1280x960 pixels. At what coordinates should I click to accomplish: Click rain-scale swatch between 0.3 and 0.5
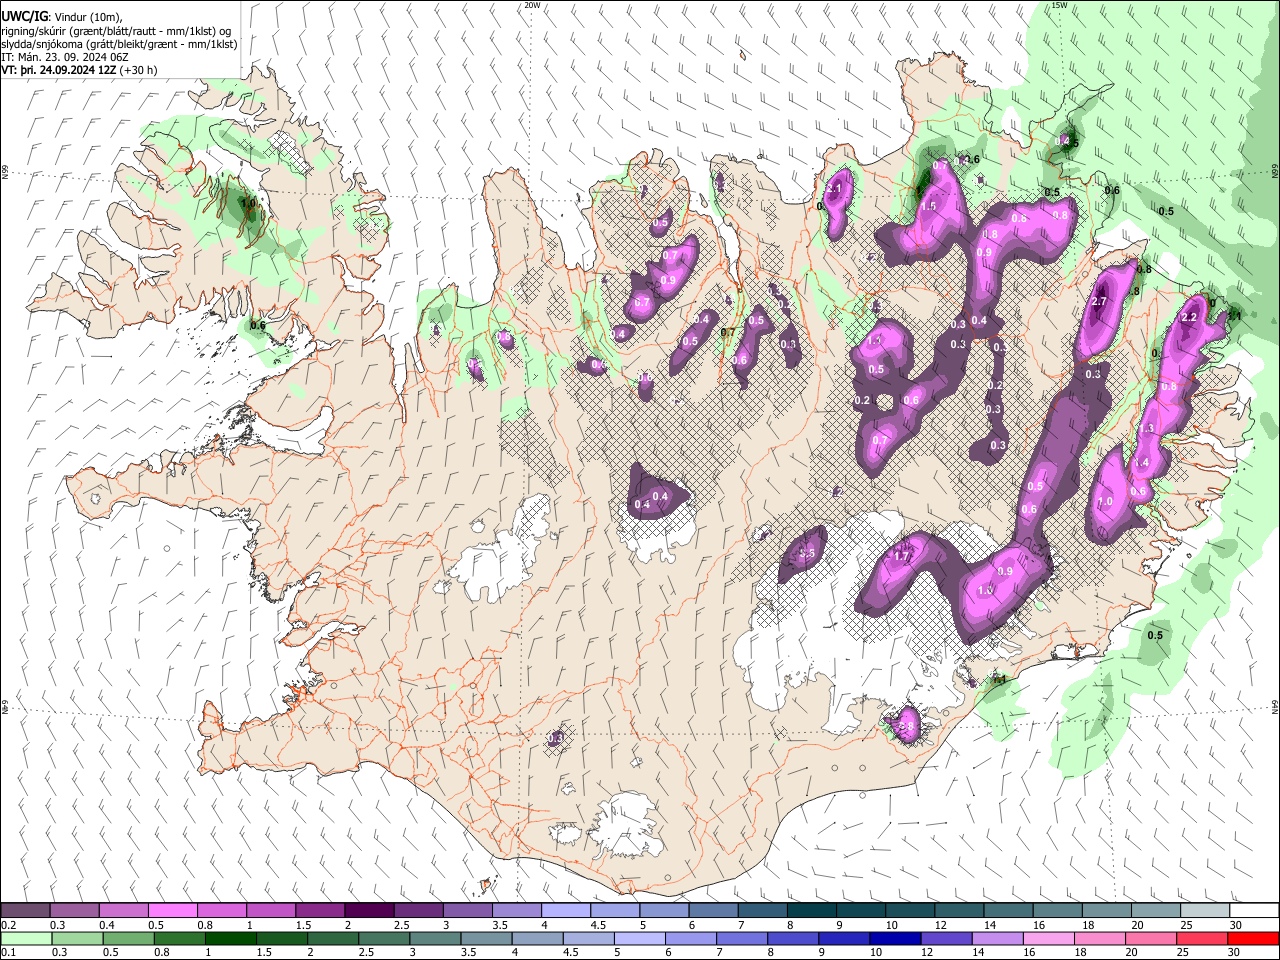[x=78, y=939]
